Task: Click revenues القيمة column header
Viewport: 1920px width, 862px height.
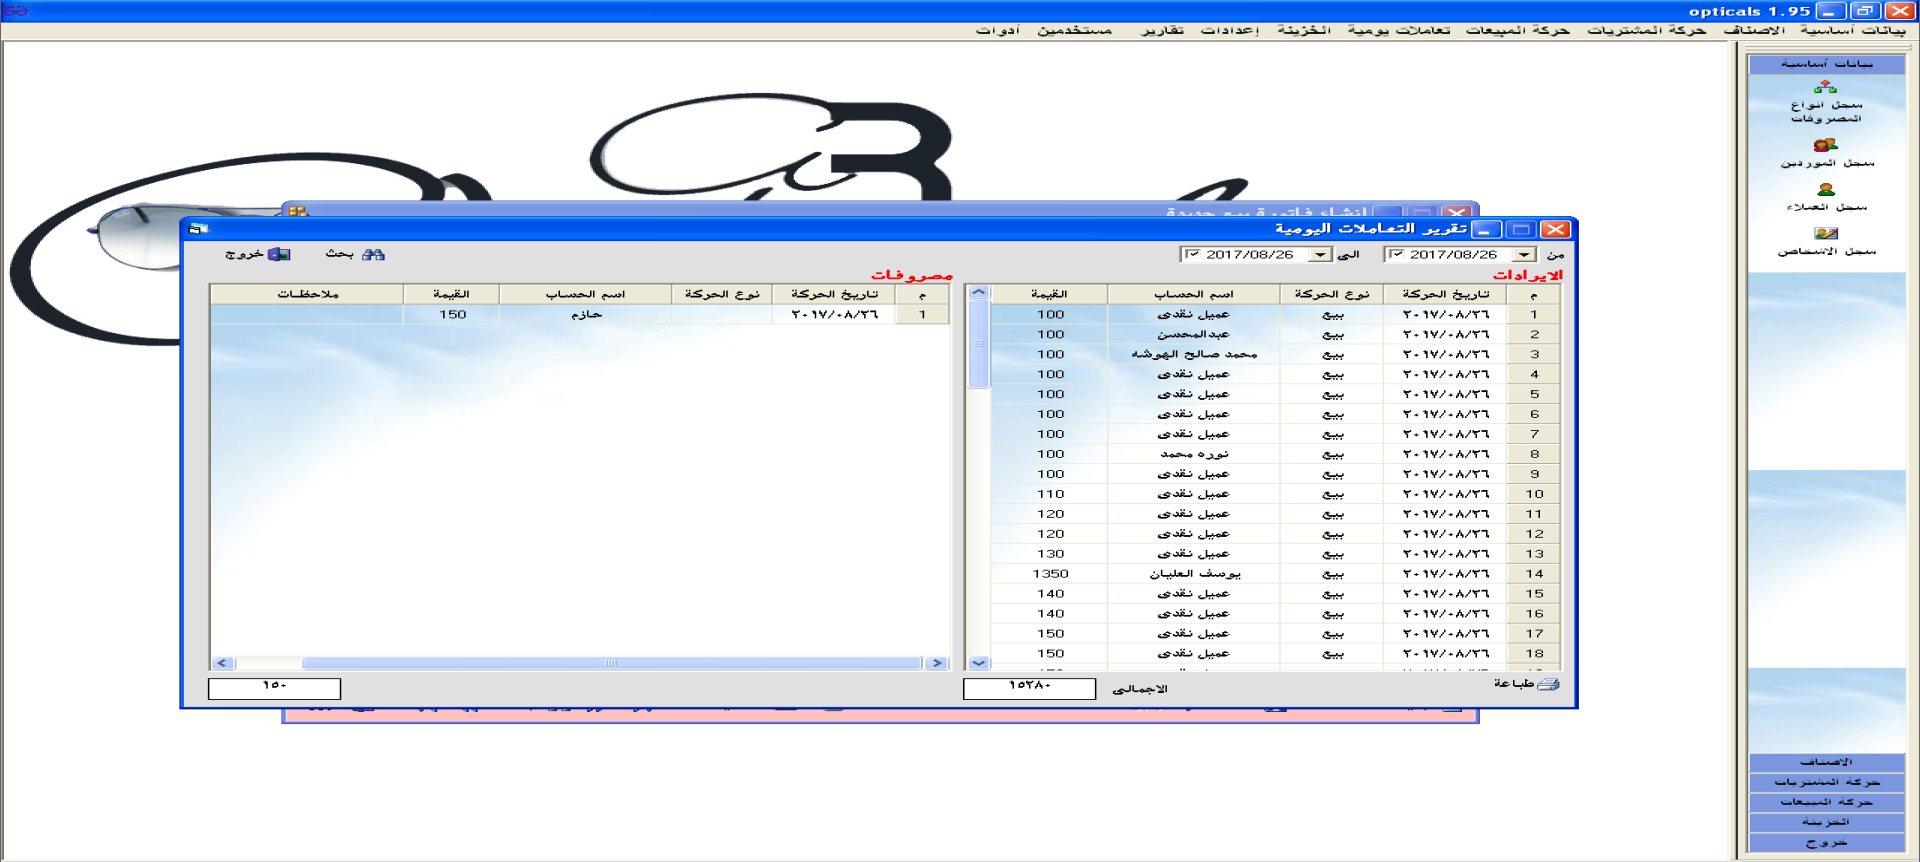Action: click(x=1049, y=294)
